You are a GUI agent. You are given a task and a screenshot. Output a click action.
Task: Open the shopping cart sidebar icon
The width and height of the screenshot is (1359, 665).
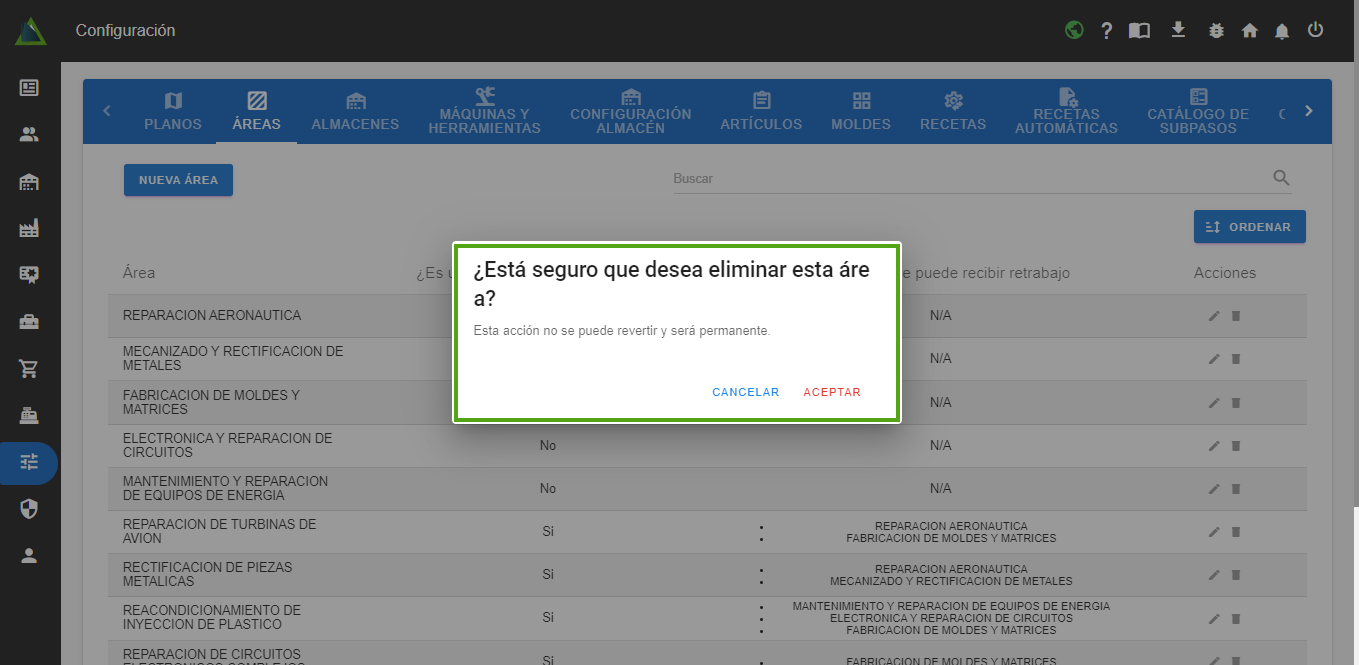[x=29, y=369]
